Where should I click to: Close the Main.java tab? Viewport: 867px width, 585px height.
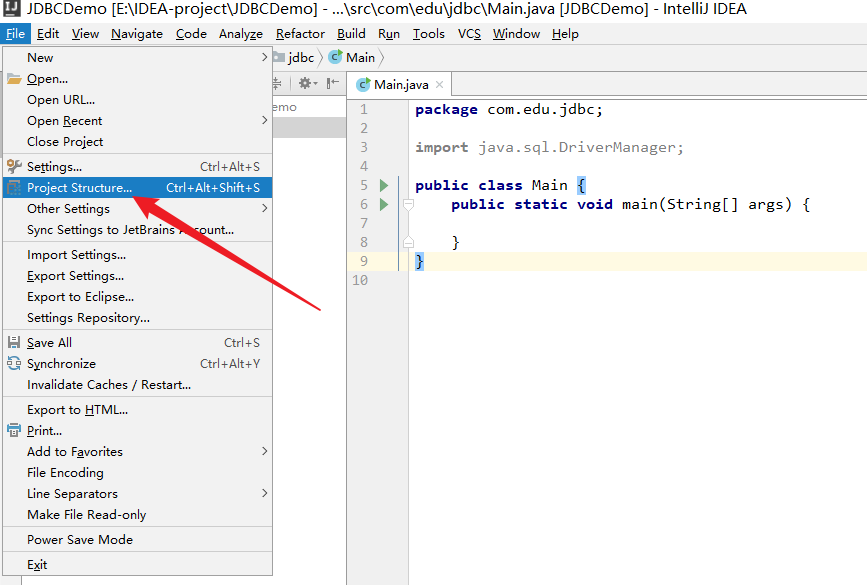[x=440, y=85]
